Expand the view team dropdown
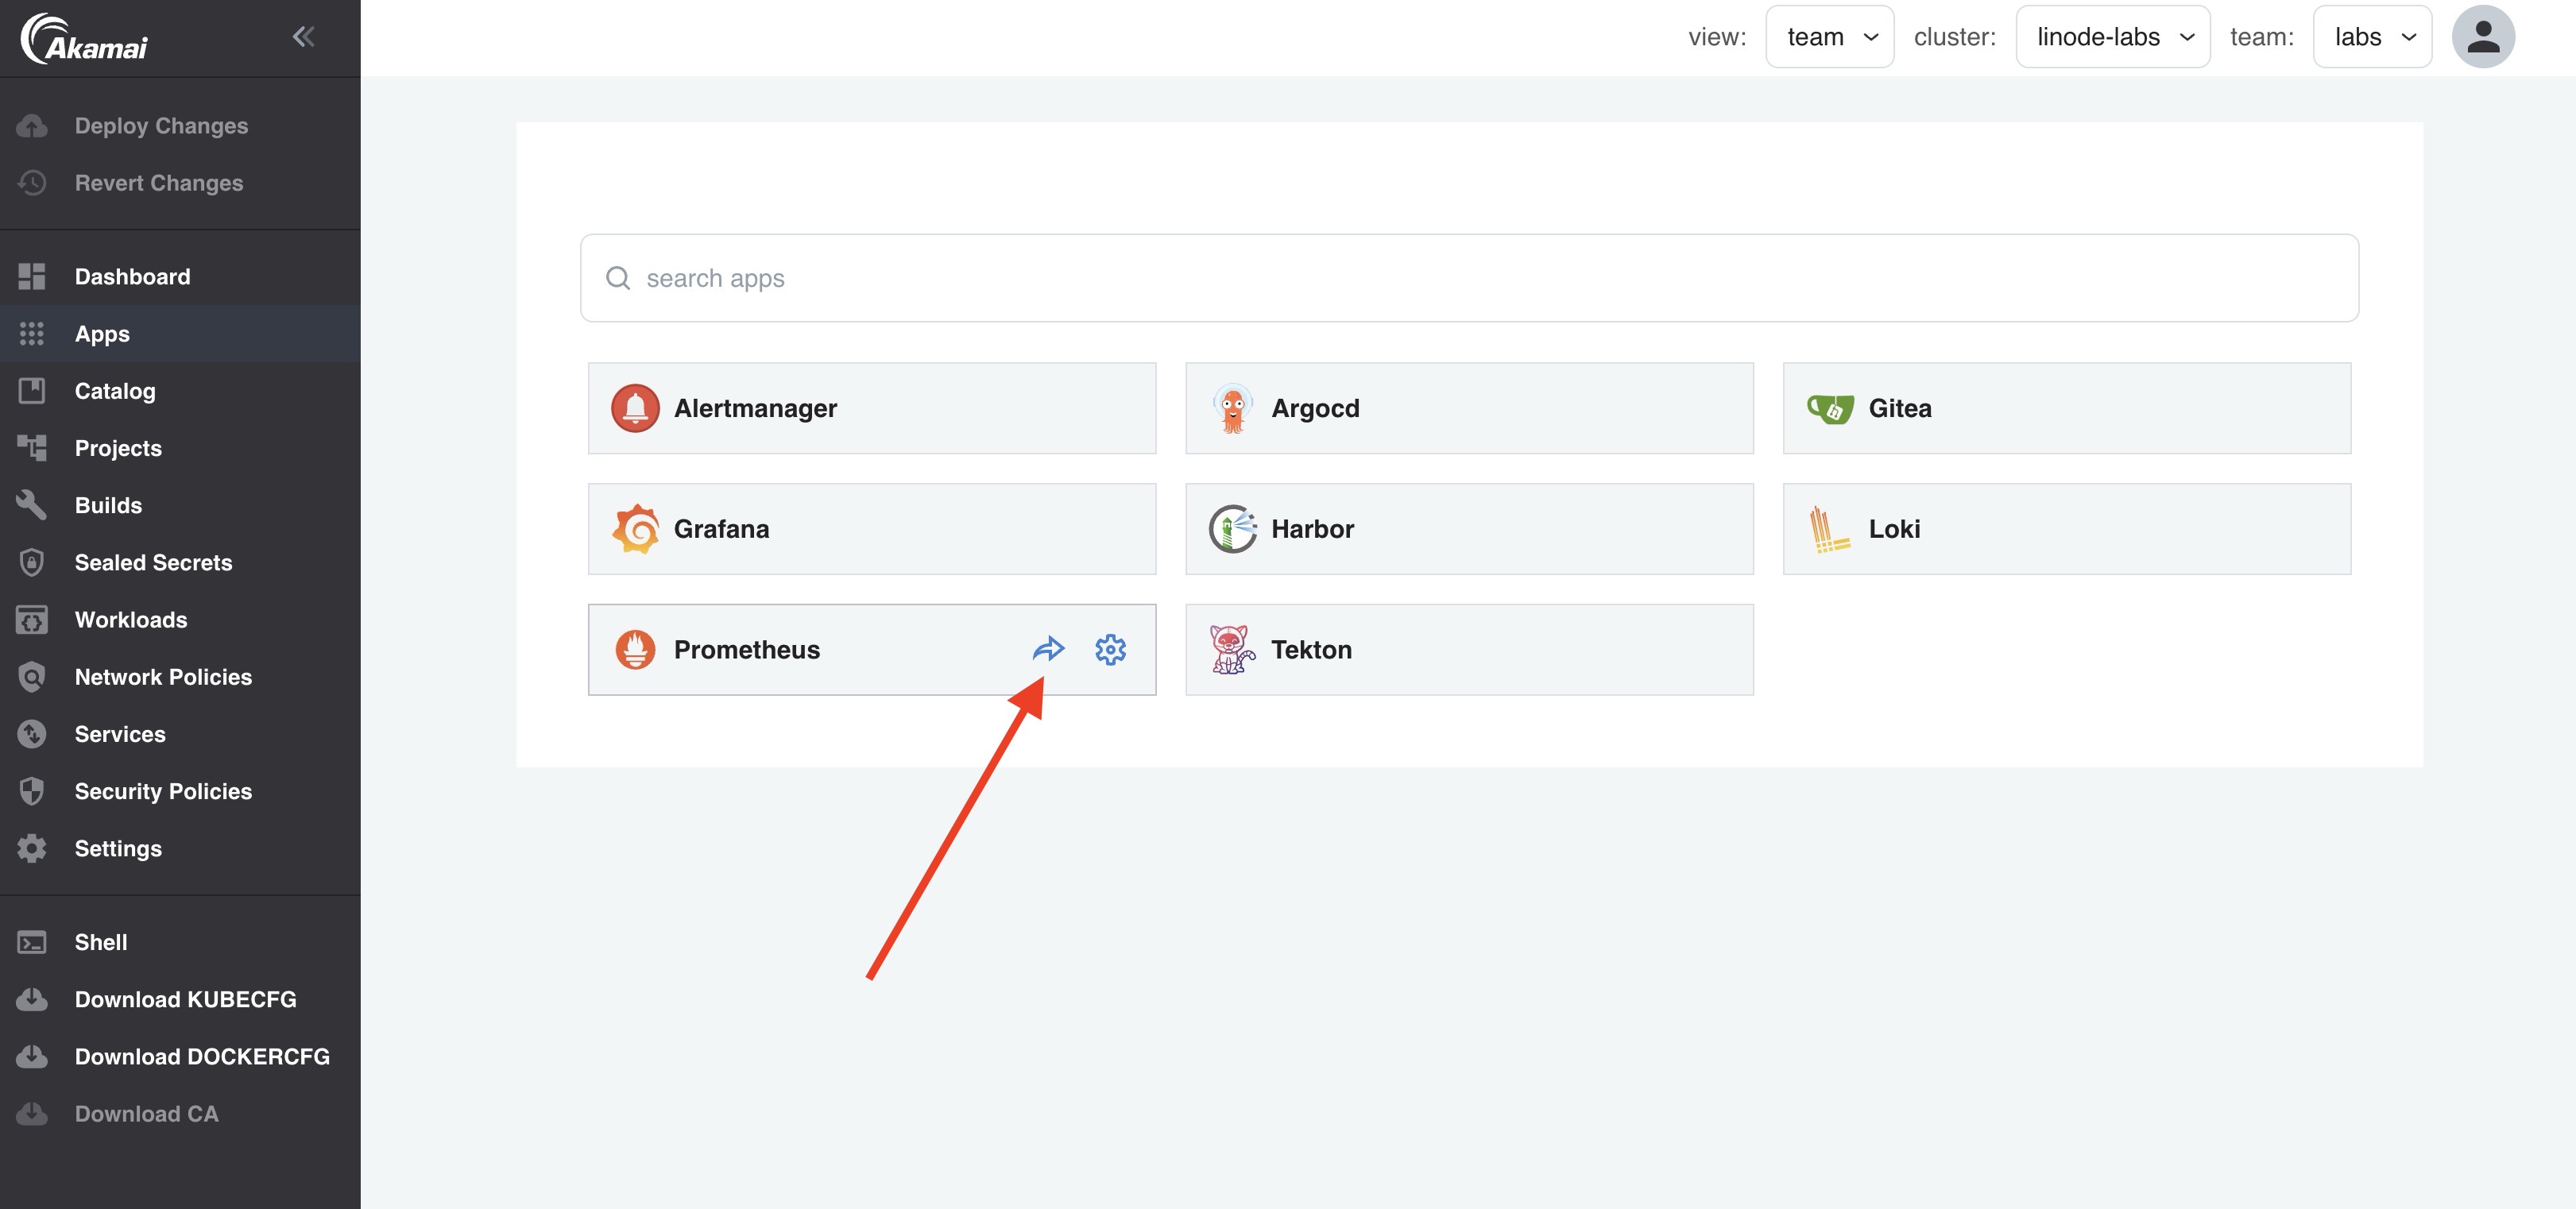This screenshot has height=1209, width=2576. coord(1828,36)
